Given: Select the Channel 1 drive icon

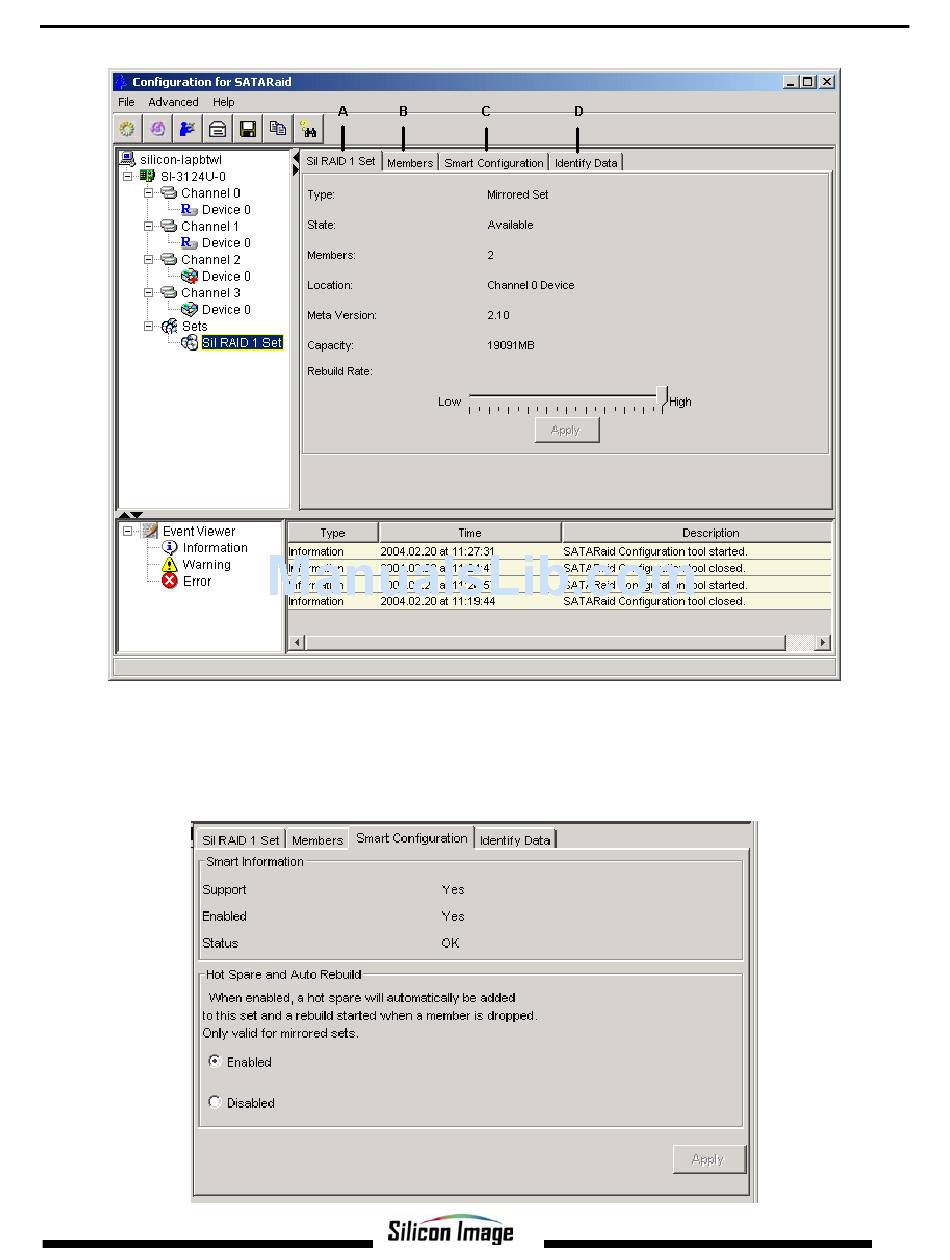Looking at the screenshot, I should pyautogui.click(x=169, y=226).
